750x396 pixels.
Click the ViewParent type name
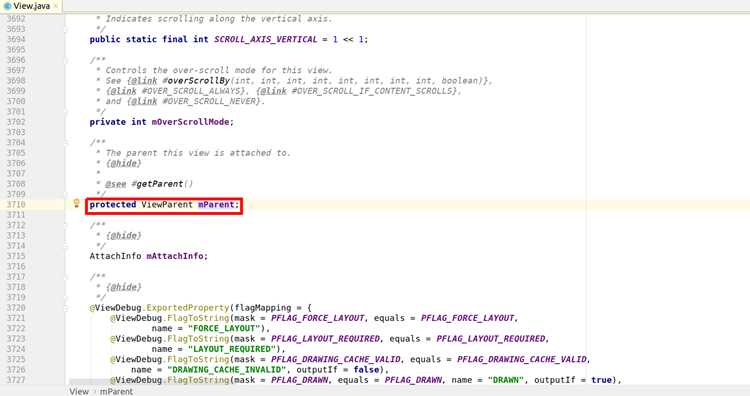[167, 205]
